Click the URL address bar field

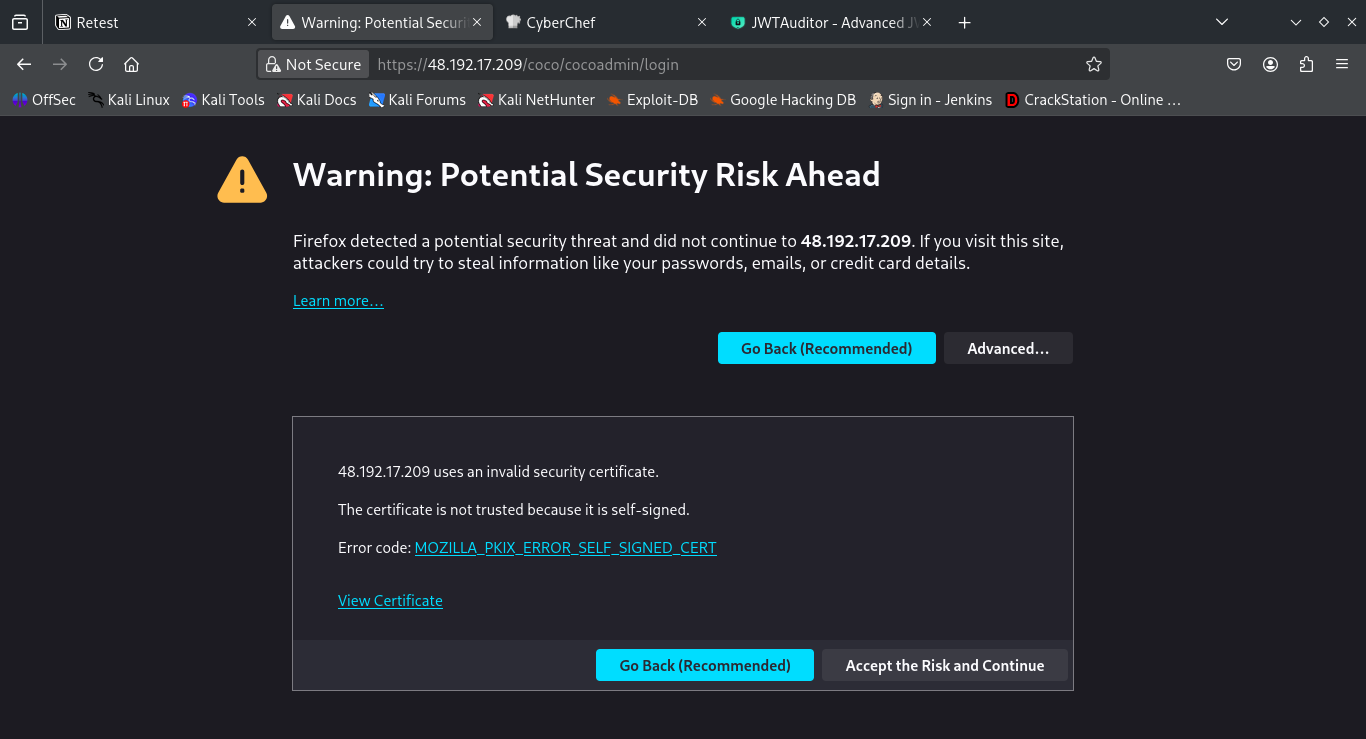[x=724, y=64]
